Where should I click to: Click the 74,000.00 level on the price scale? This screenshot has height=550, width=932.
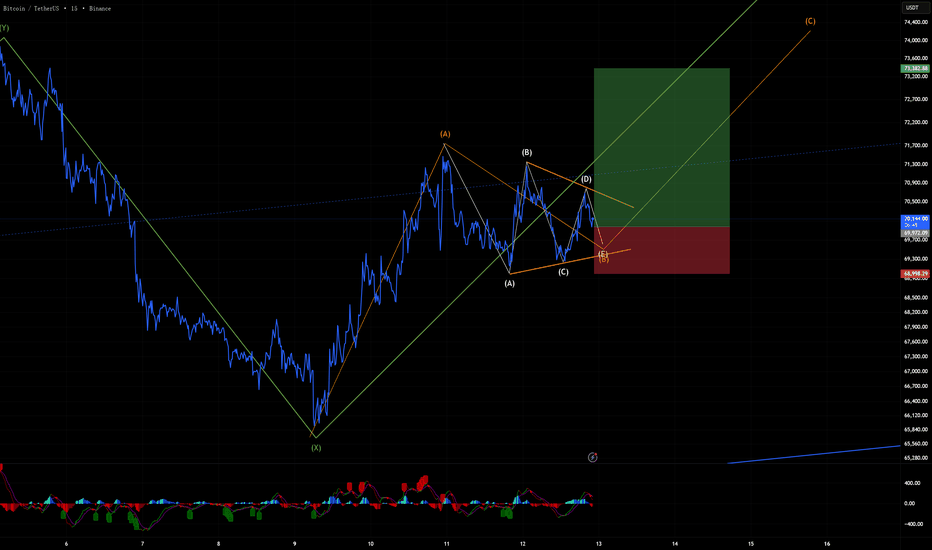(x=916, y=40)
